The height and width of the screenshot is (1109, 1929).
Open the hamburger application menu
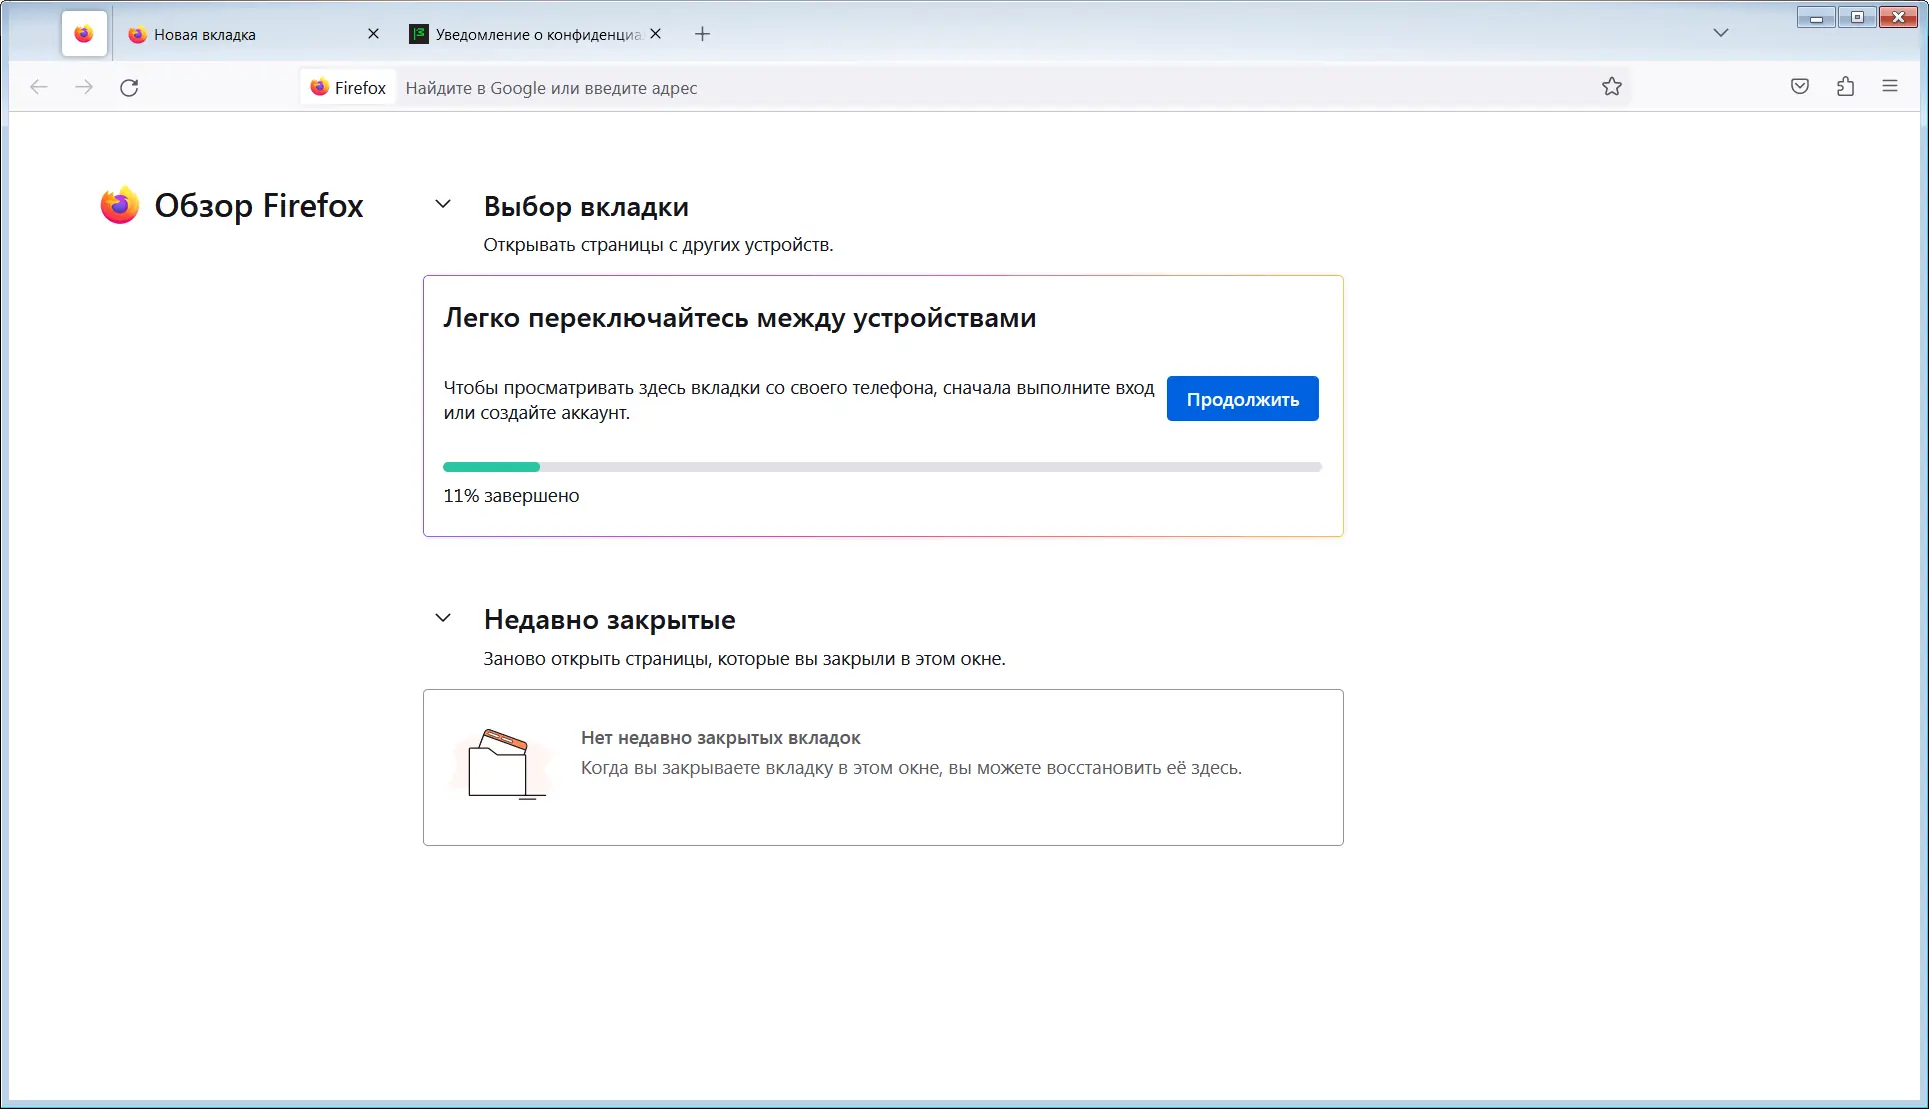(1889, 87)
